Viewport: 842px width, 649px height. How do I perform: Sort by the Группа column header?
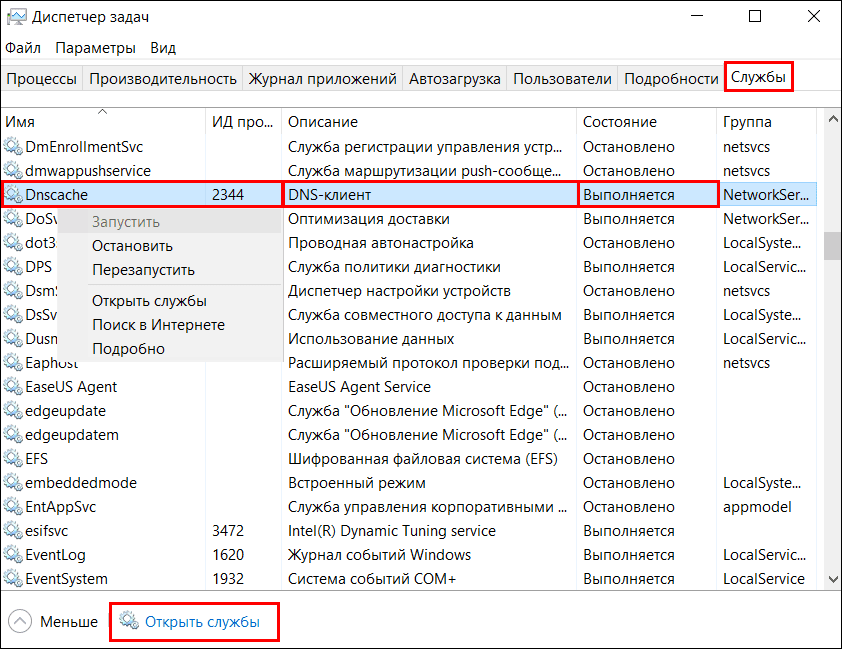pos(767,121)
